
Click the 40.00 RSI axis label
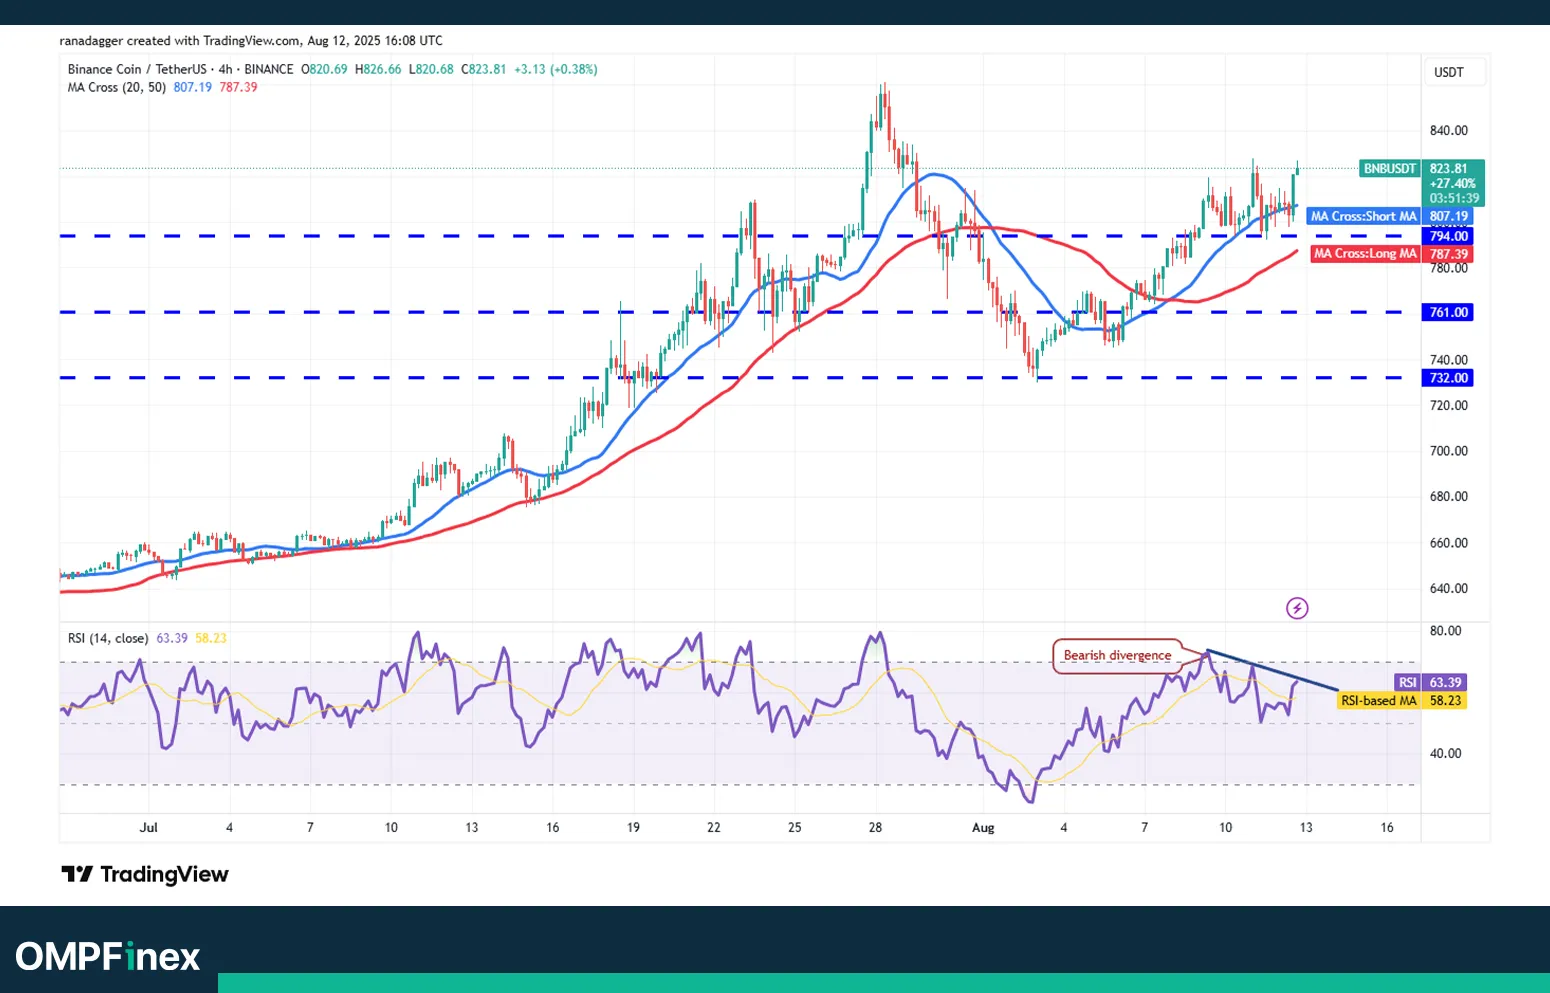point(1445,754)
